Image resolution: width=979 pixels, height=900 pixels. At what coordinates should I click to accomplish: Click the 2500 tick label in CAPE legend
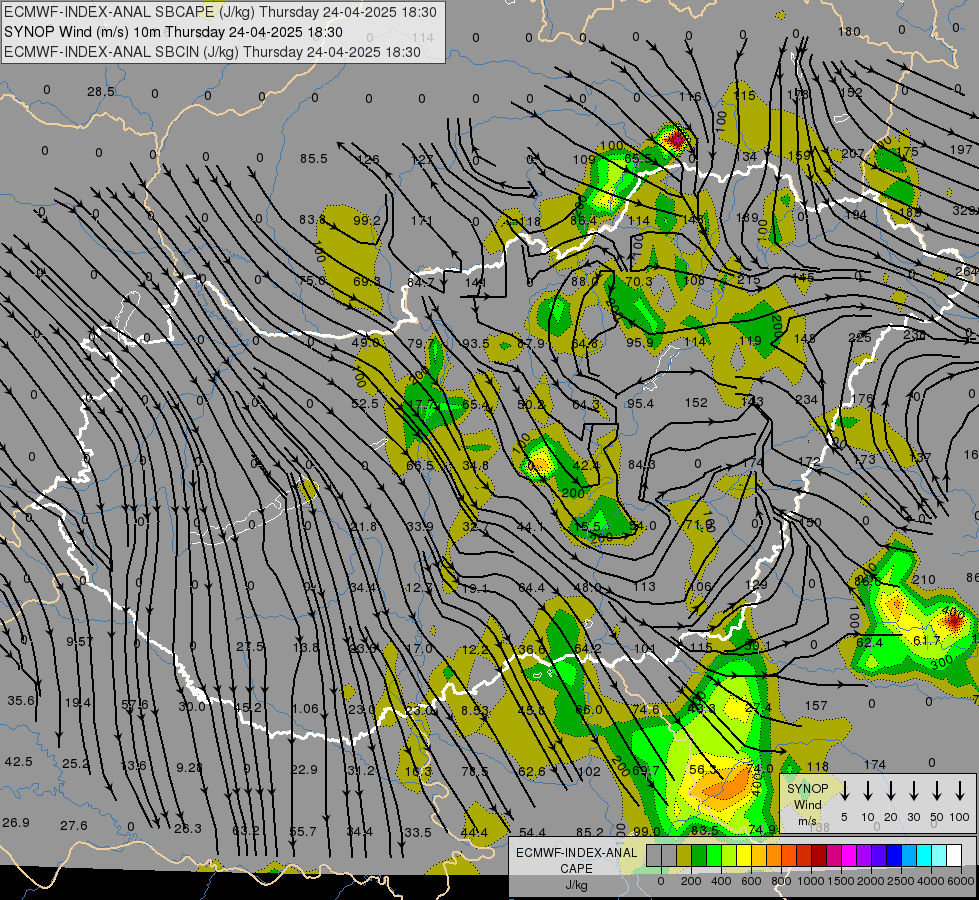pyautogui.click(x=901, y=881)
